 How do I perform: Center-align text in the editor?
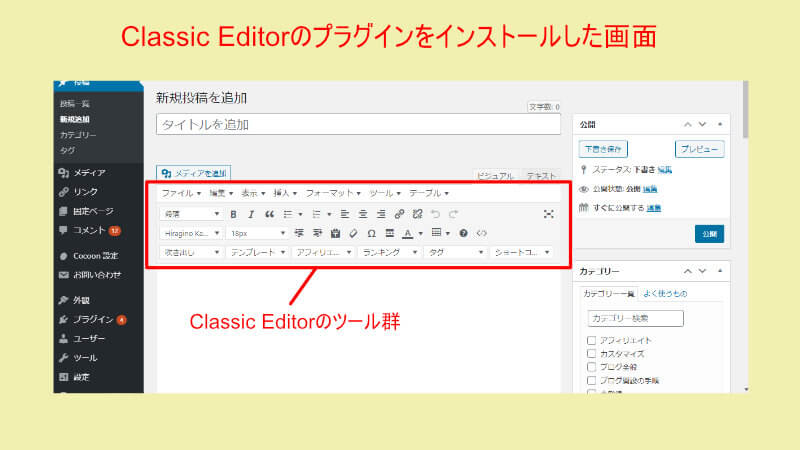pyautogui.click(x=363, y=214)
